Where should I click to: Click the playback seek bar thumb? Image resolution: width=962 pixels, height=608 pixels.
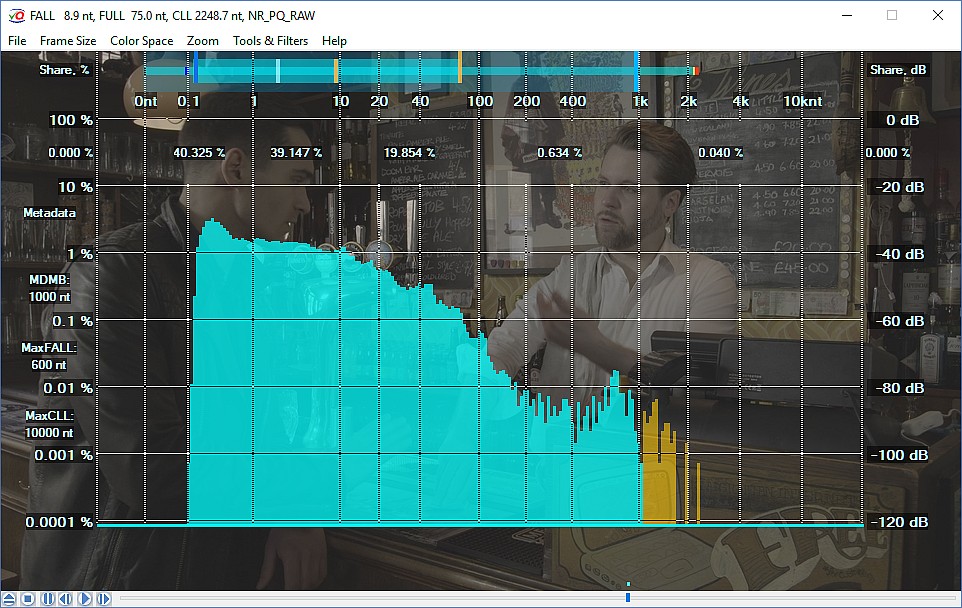[x=627, y=598]
